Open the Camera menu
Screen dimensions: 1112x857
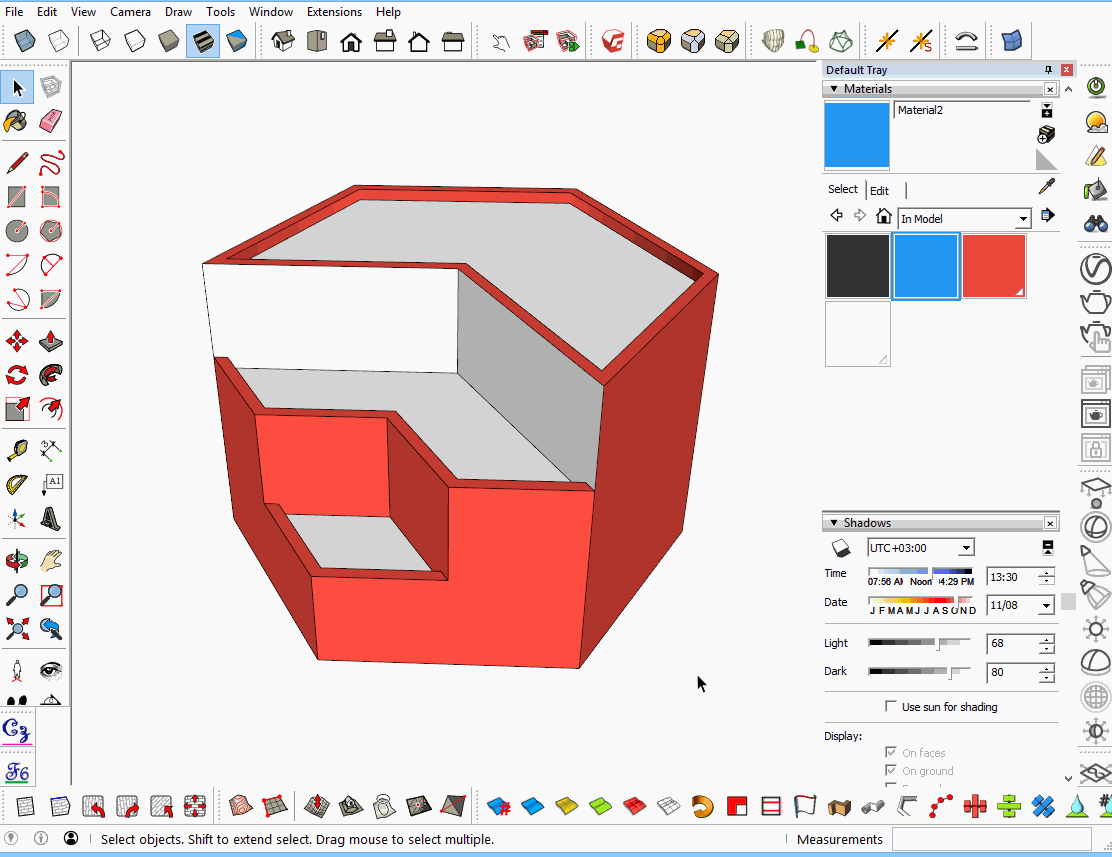tap(130, 11)
